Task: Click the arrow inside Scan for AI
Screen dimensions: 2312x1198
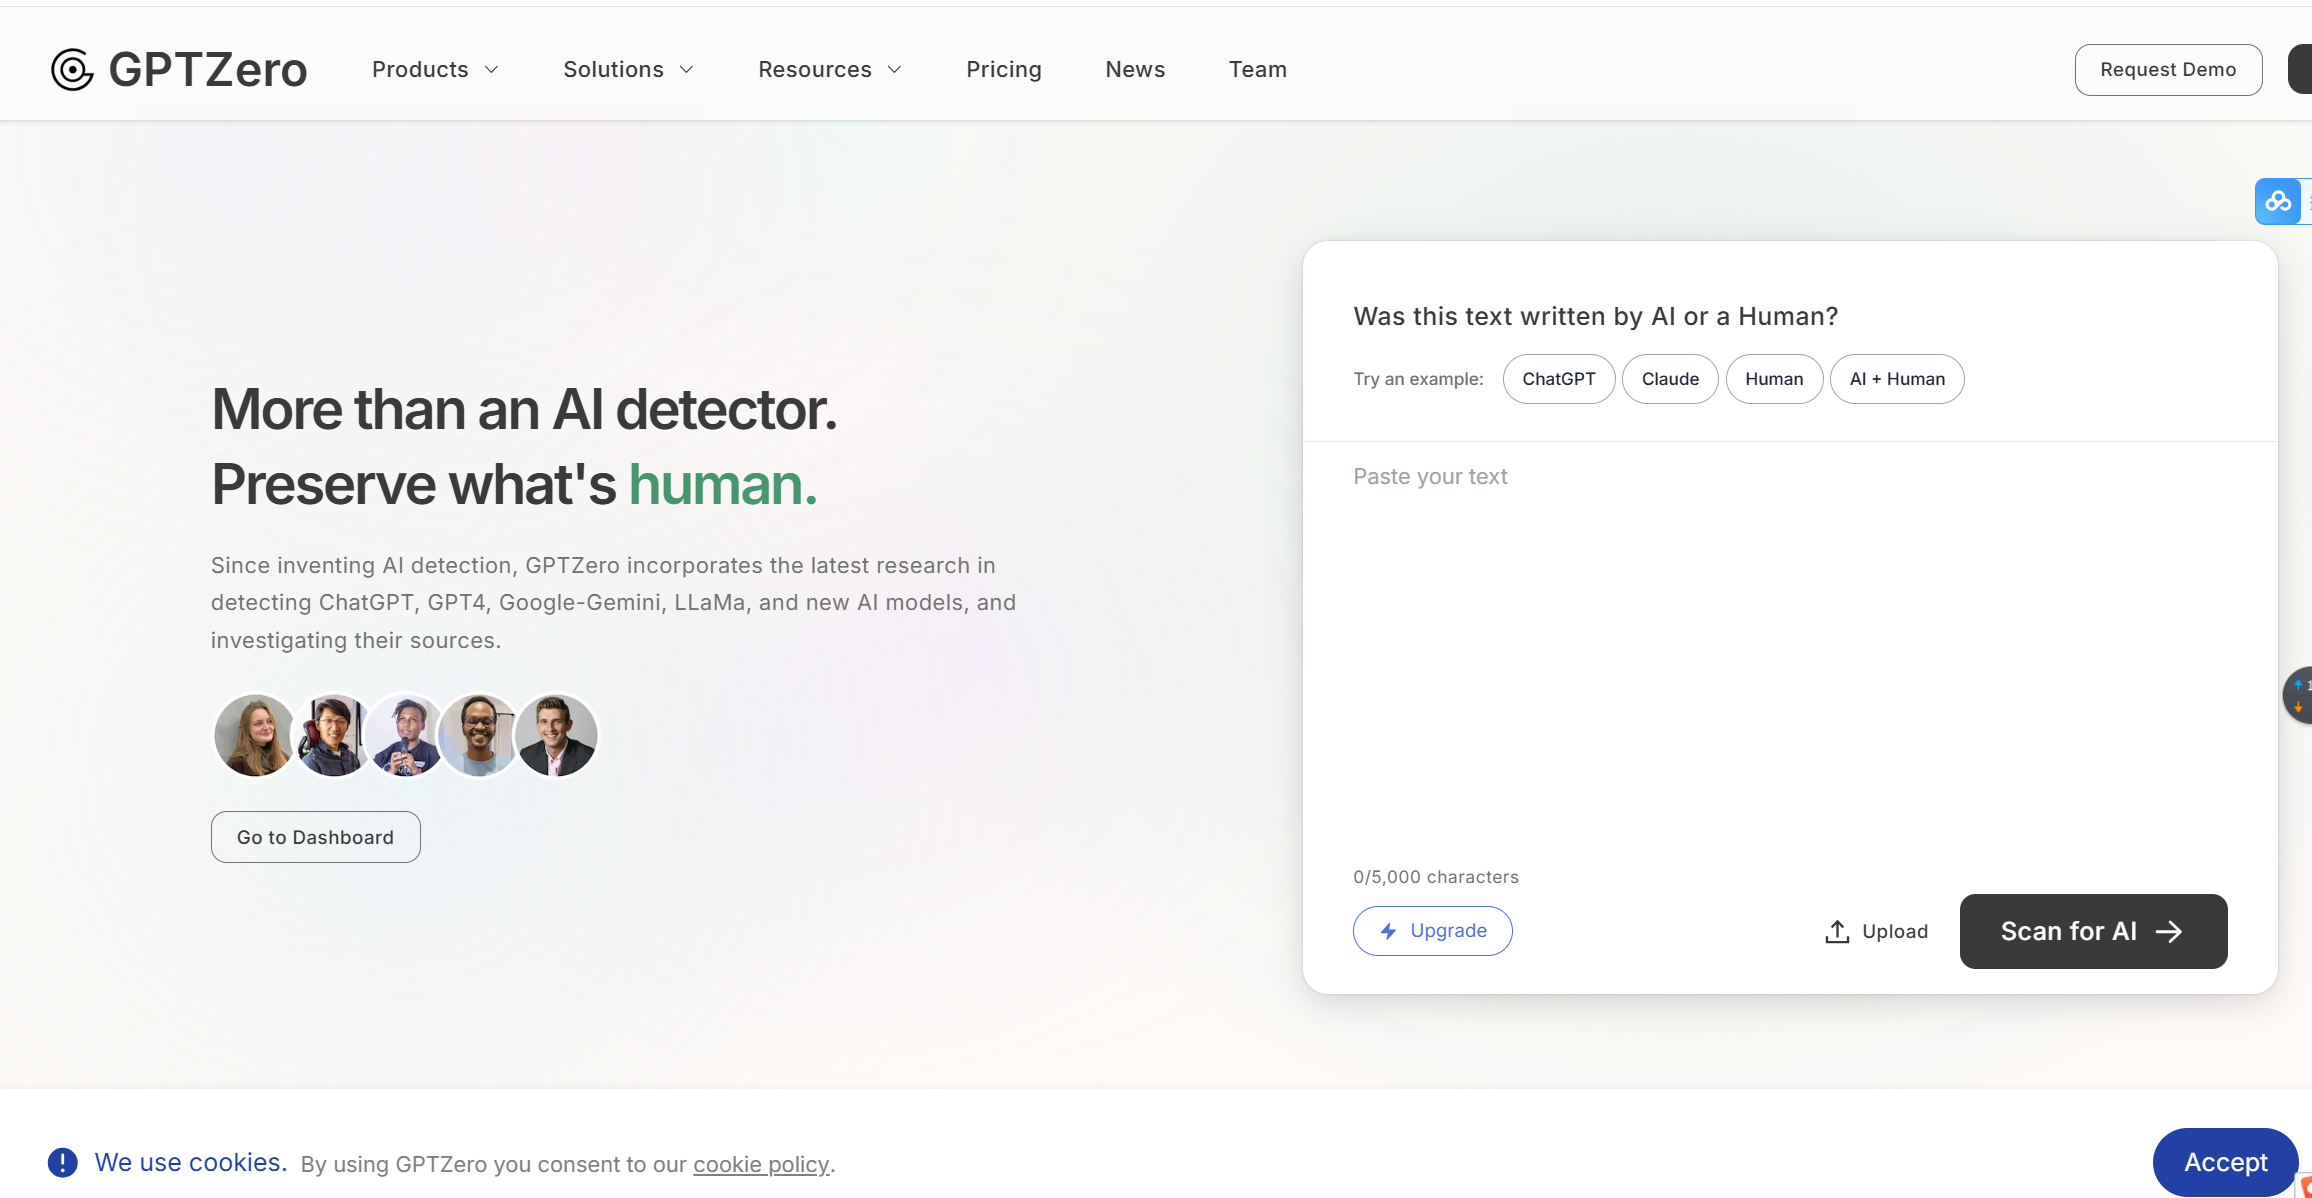Action: [2168, 931]
